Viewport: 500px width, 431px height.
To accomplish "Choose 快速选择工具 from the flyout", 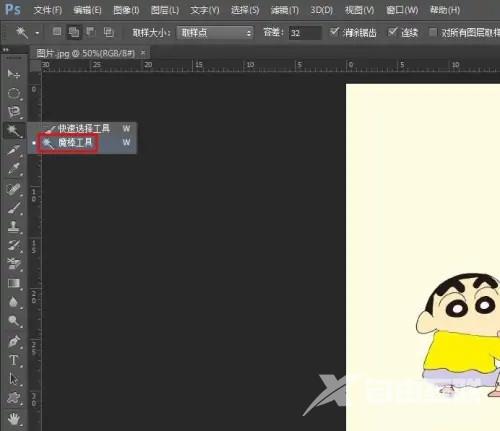I will coord(83,128).
